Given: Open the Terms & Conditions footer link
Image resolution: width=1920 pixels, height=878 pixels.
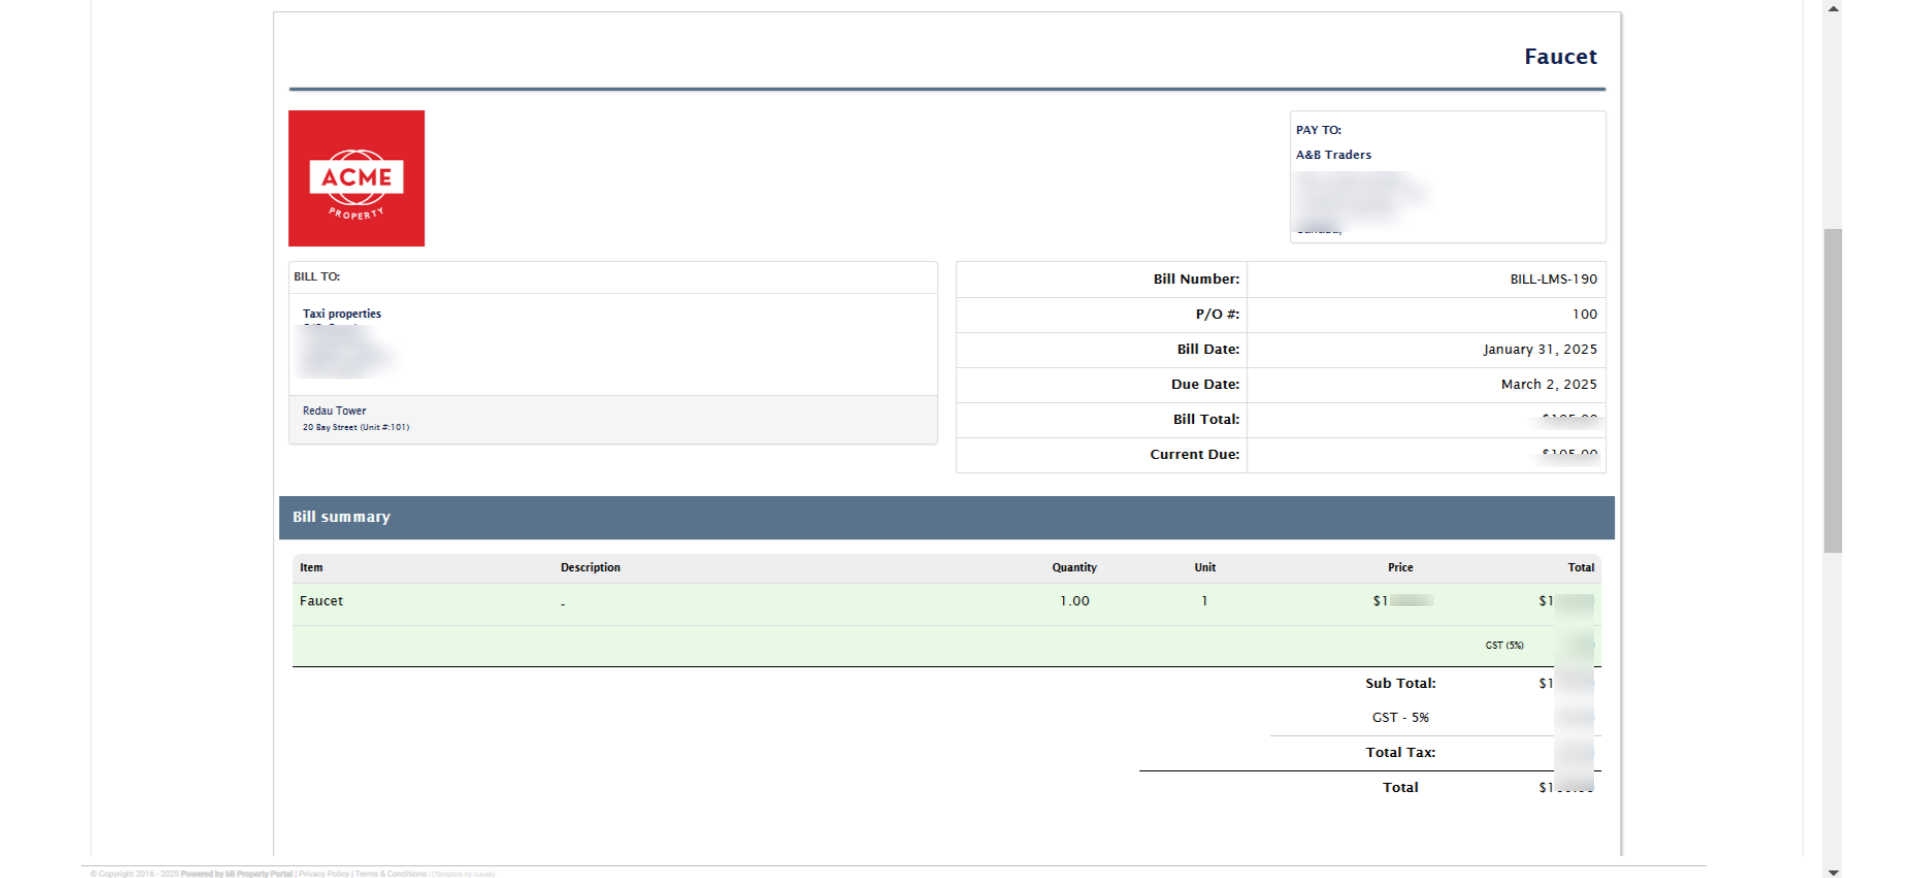Looking at the screenshot, I should click(391, 874).
